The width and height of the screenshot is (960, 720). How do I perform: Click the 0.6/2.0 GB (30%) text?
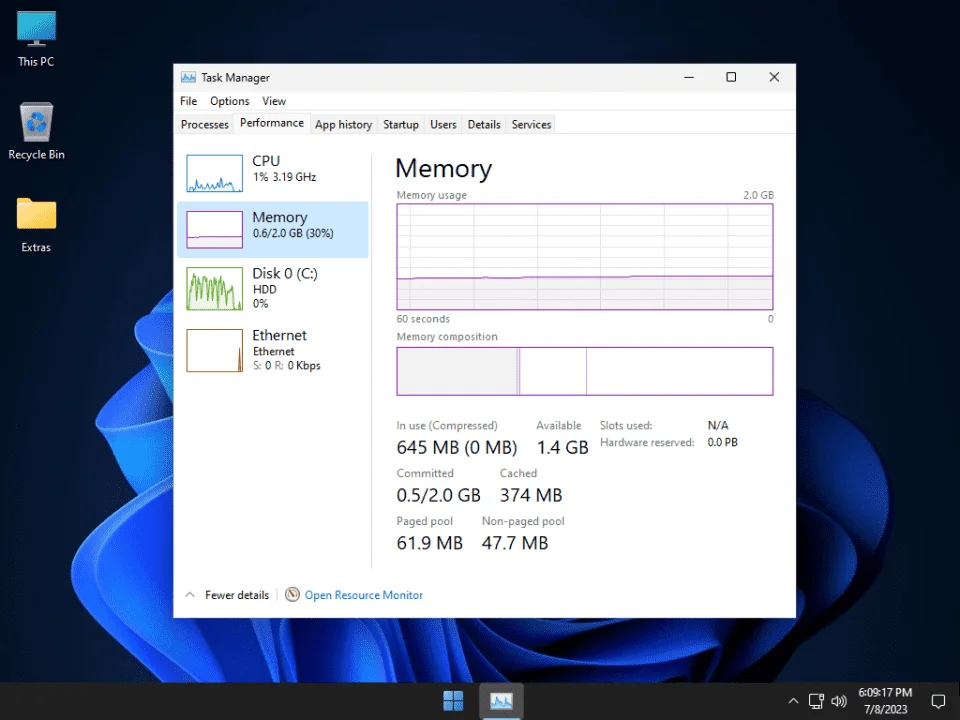coord(293,233)
